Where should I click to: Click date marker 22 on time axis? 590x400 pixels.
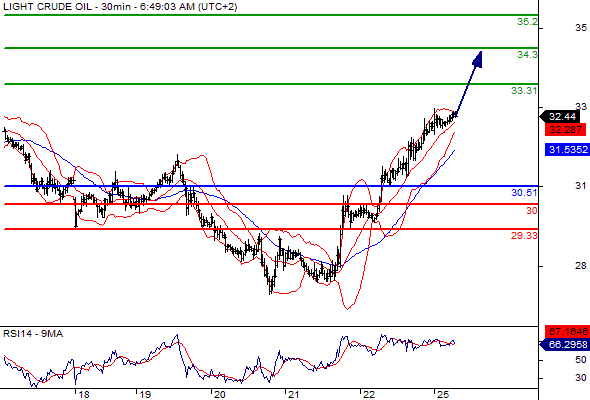369,394
